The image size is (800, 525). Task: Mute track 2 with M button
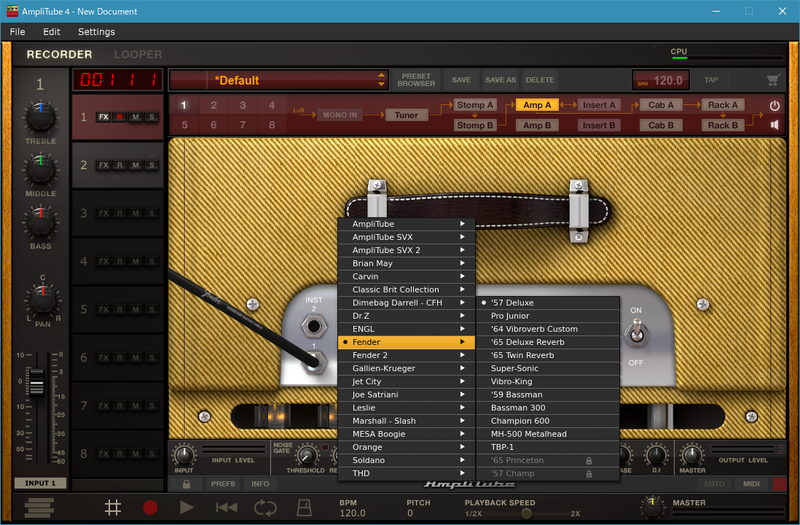click(136, 165)
